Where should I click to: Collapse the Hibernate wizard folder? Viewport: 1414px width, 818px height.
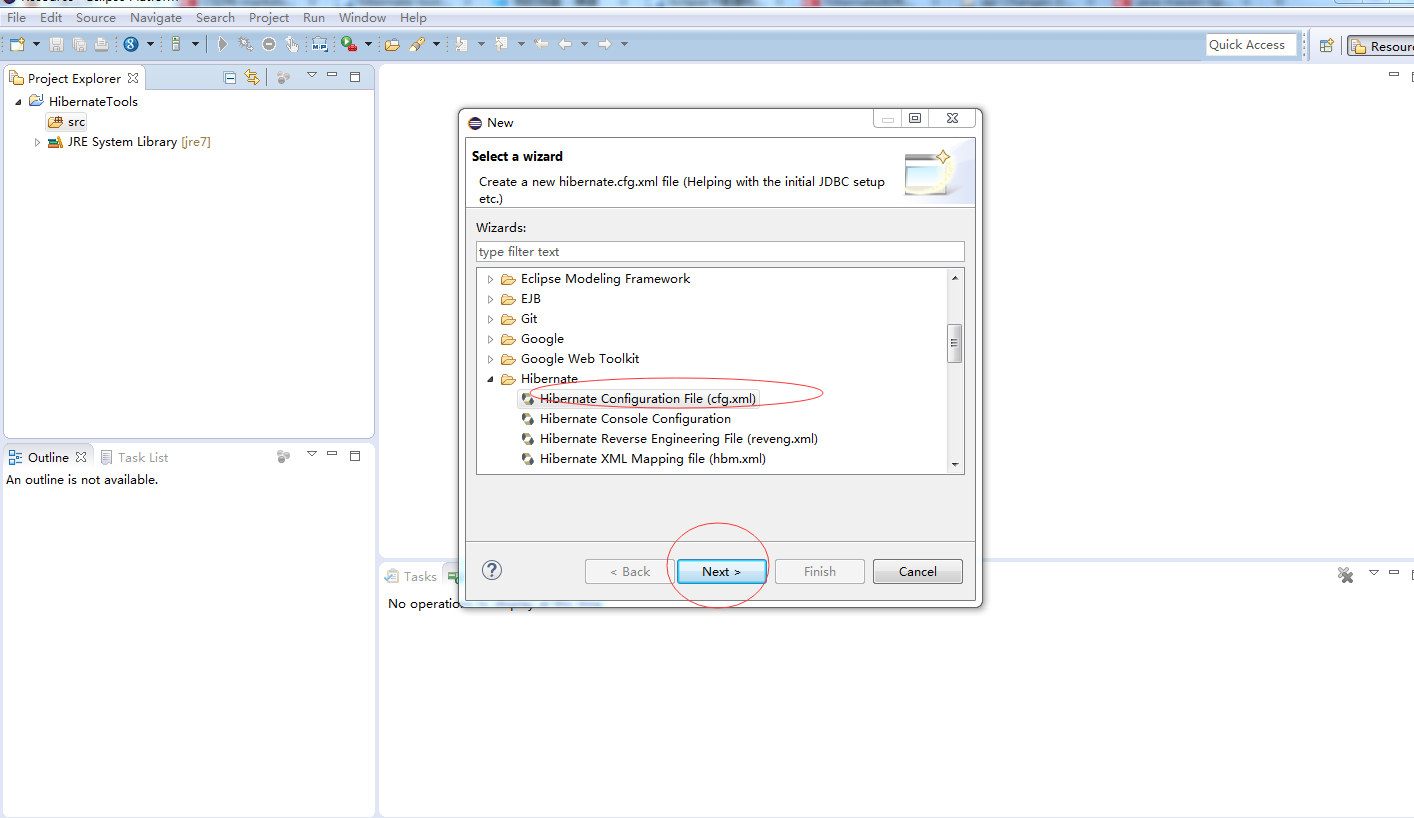point(490,379)
